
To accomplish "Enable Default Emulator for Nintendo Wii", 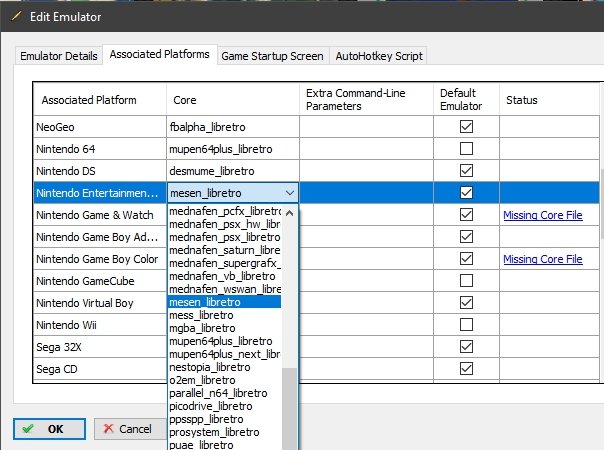I will [x=466, y=324].
